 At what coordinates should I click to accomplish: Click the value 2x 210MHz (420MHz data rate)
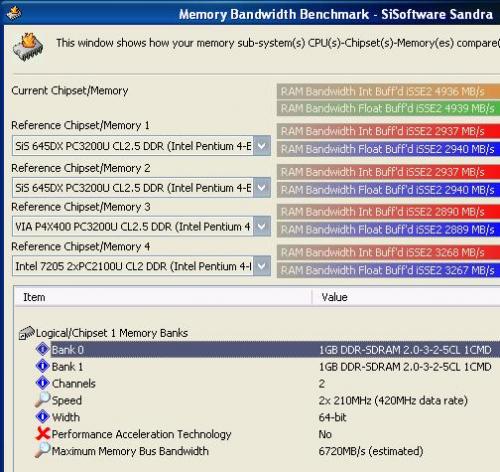point(393,400)
